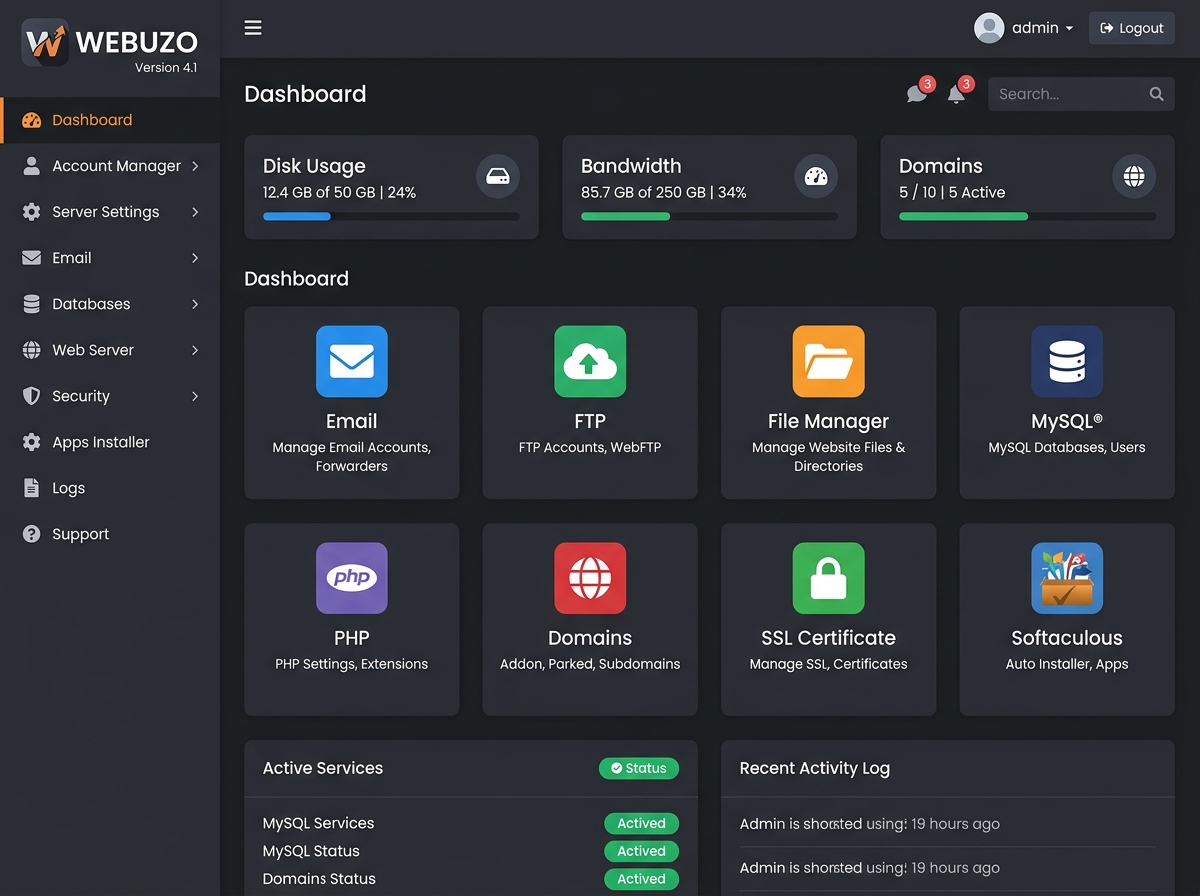Click the Domains globe icon in stats card

pos(1134,177)
